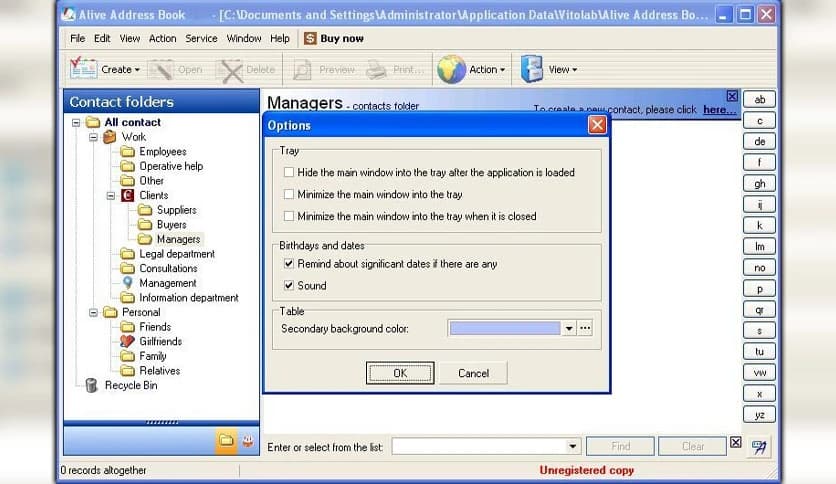This screenshot has width=836, height=484.
Task: Jump to the 'lm' alphabet tab
Action: click(x=759, y=246)
